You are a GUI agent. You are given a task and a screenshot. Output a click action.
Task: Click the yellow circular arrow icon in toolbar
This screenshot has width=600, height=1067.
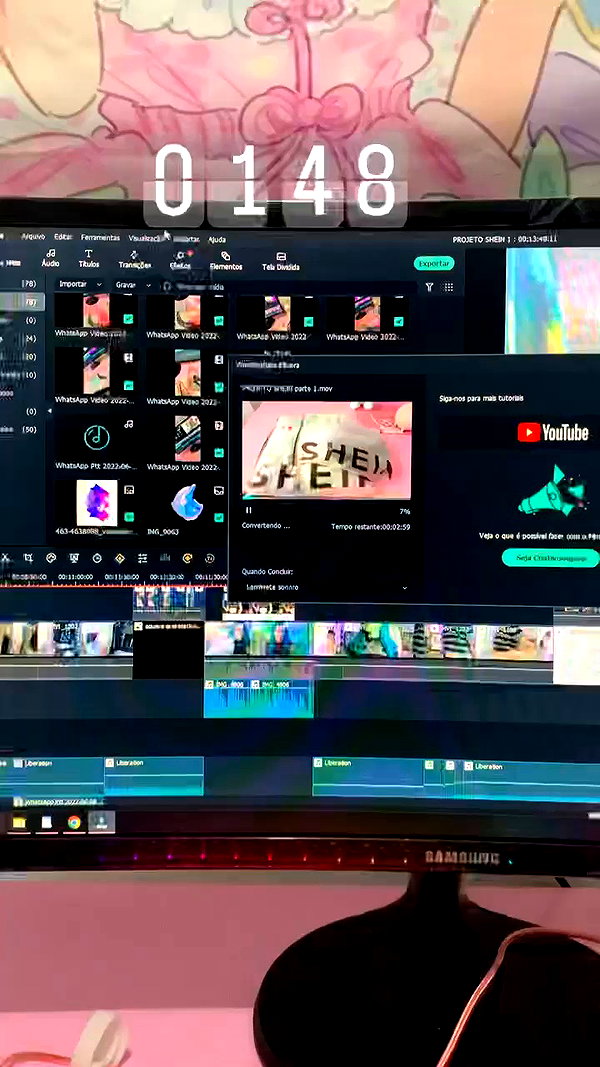[x=187, y=558]
